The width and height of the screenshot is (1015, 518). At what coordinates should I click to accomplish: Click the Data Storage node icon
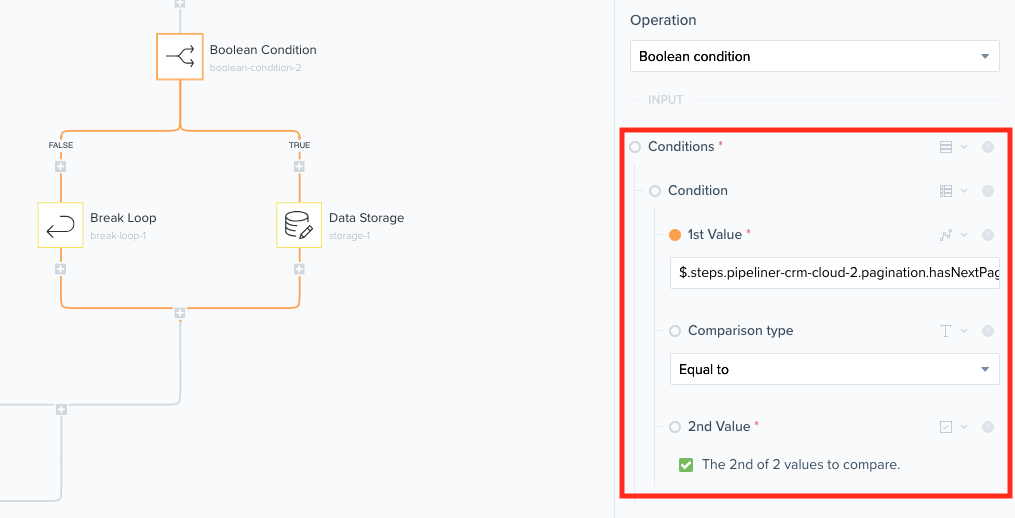pos(299,225)
